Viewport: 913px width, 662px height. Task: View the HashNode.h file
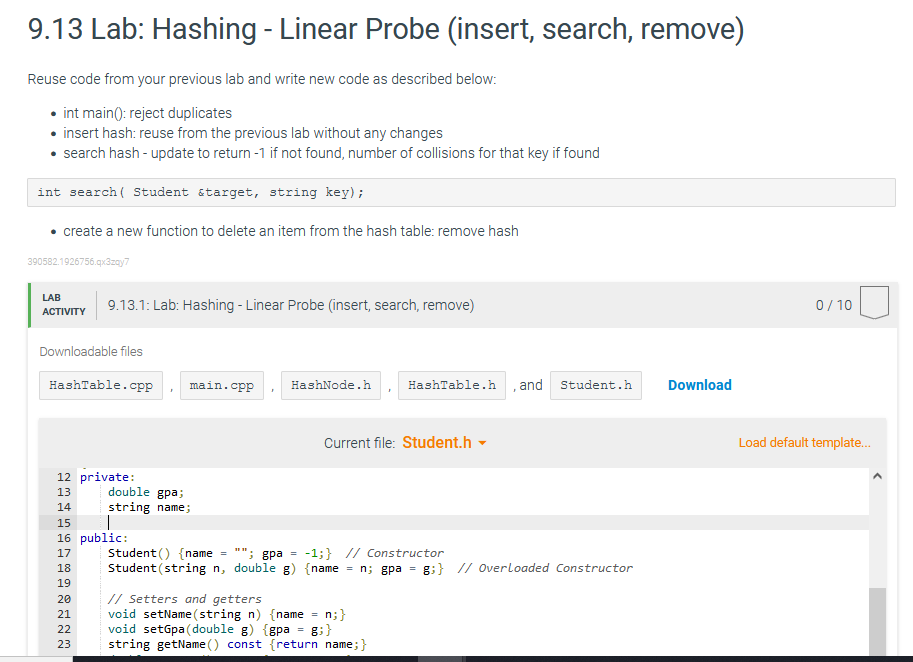click(330, 384)
